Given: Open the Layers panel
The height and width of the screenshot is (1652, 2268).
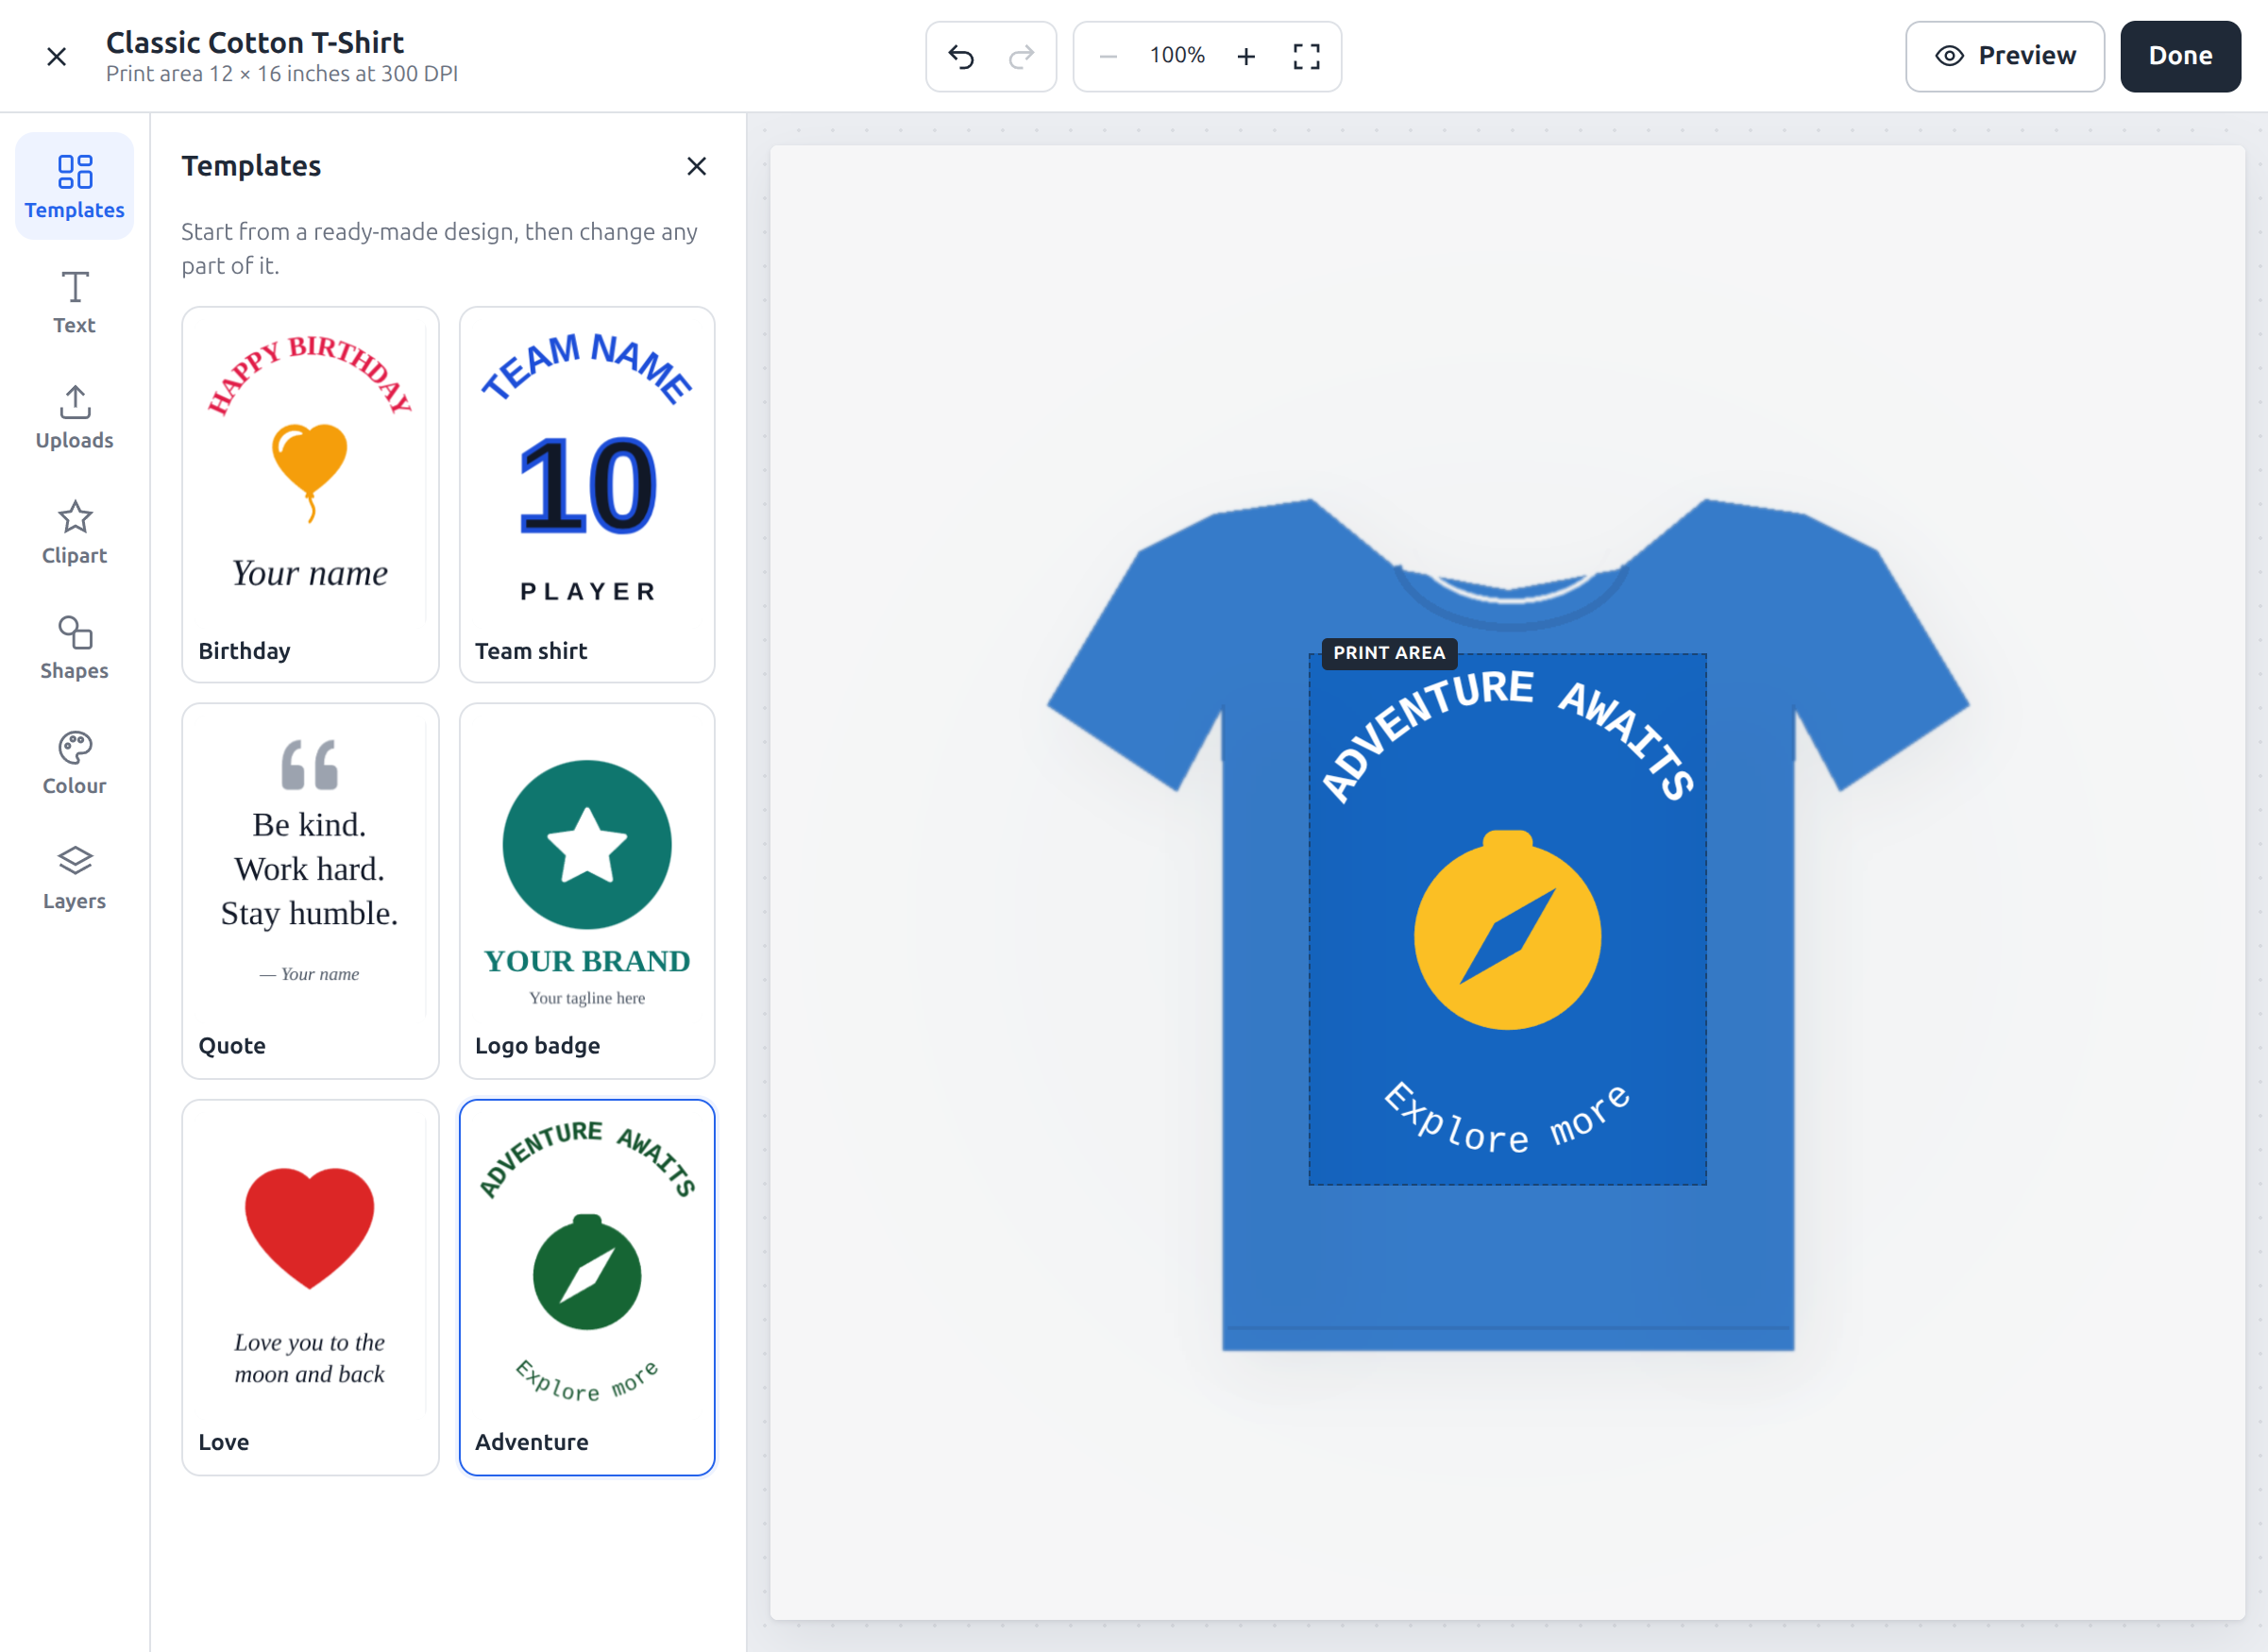Looking at the screenshot, I should pyautogui.click(x=74, y=877).
